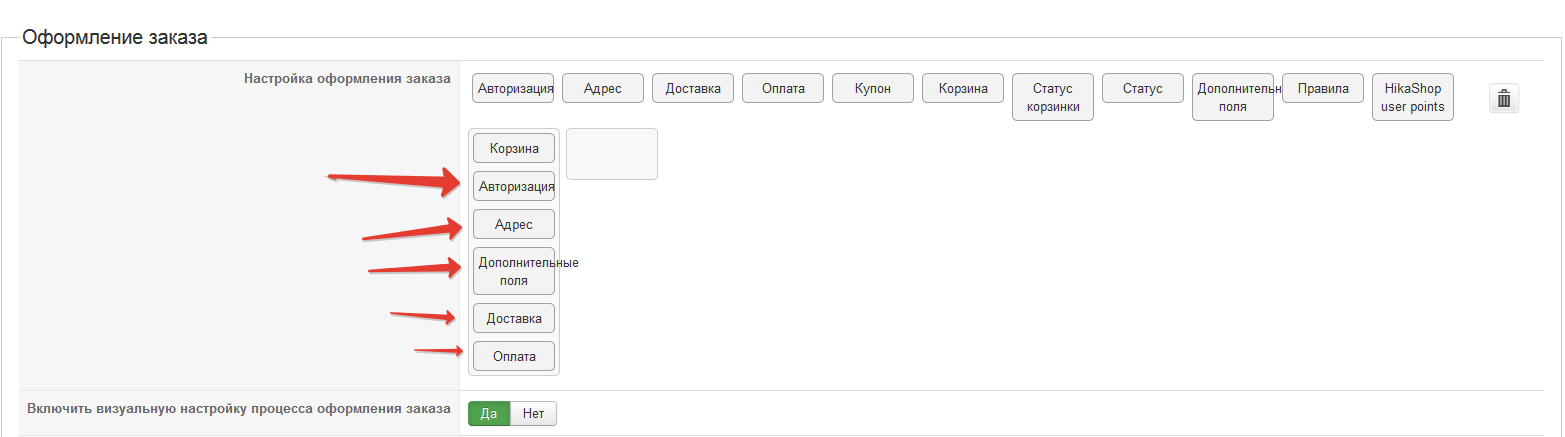The width and height of the screenshot is (1565, 437).
Task: Select 'Корзина' in the vertical step column
Action: coord(514,148)
